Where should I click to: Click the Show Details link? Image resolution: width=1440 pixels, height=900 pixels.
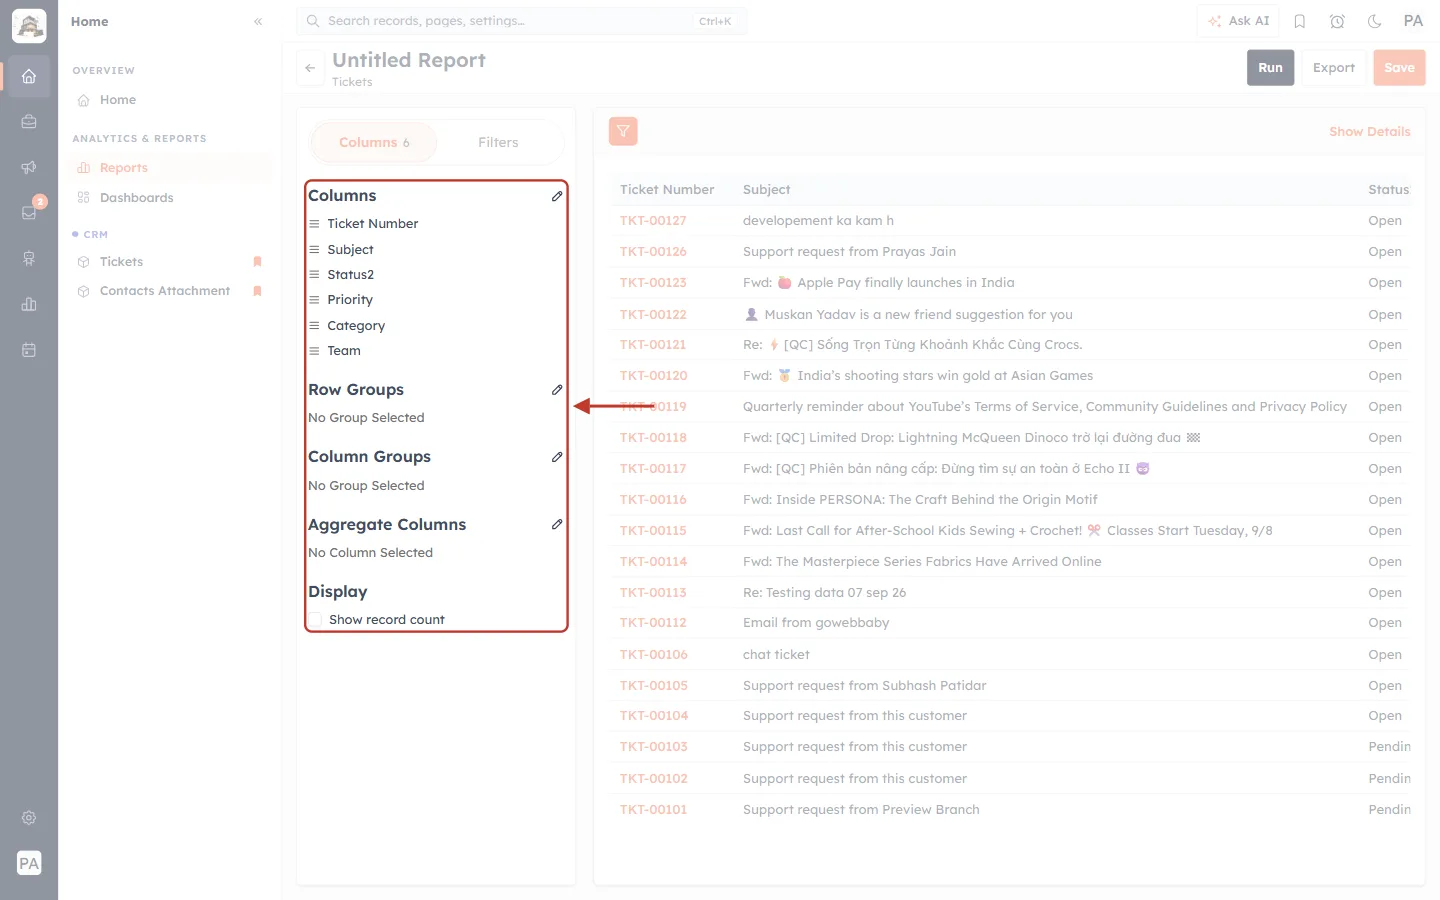(x=1370, y=132)
